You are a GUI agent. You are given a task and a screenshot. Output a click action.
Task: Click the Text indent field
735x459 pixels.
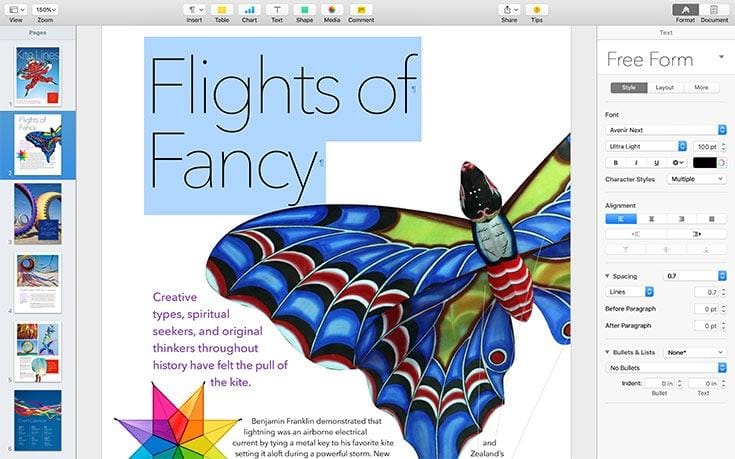(x=703, y=384)
